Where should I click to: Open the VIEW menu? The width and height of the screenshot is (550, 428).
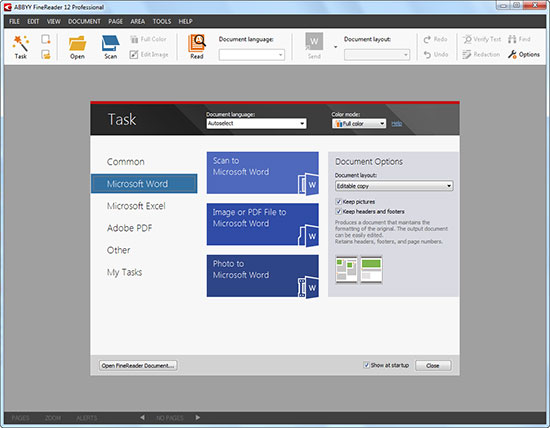click(x=54, y=21)
